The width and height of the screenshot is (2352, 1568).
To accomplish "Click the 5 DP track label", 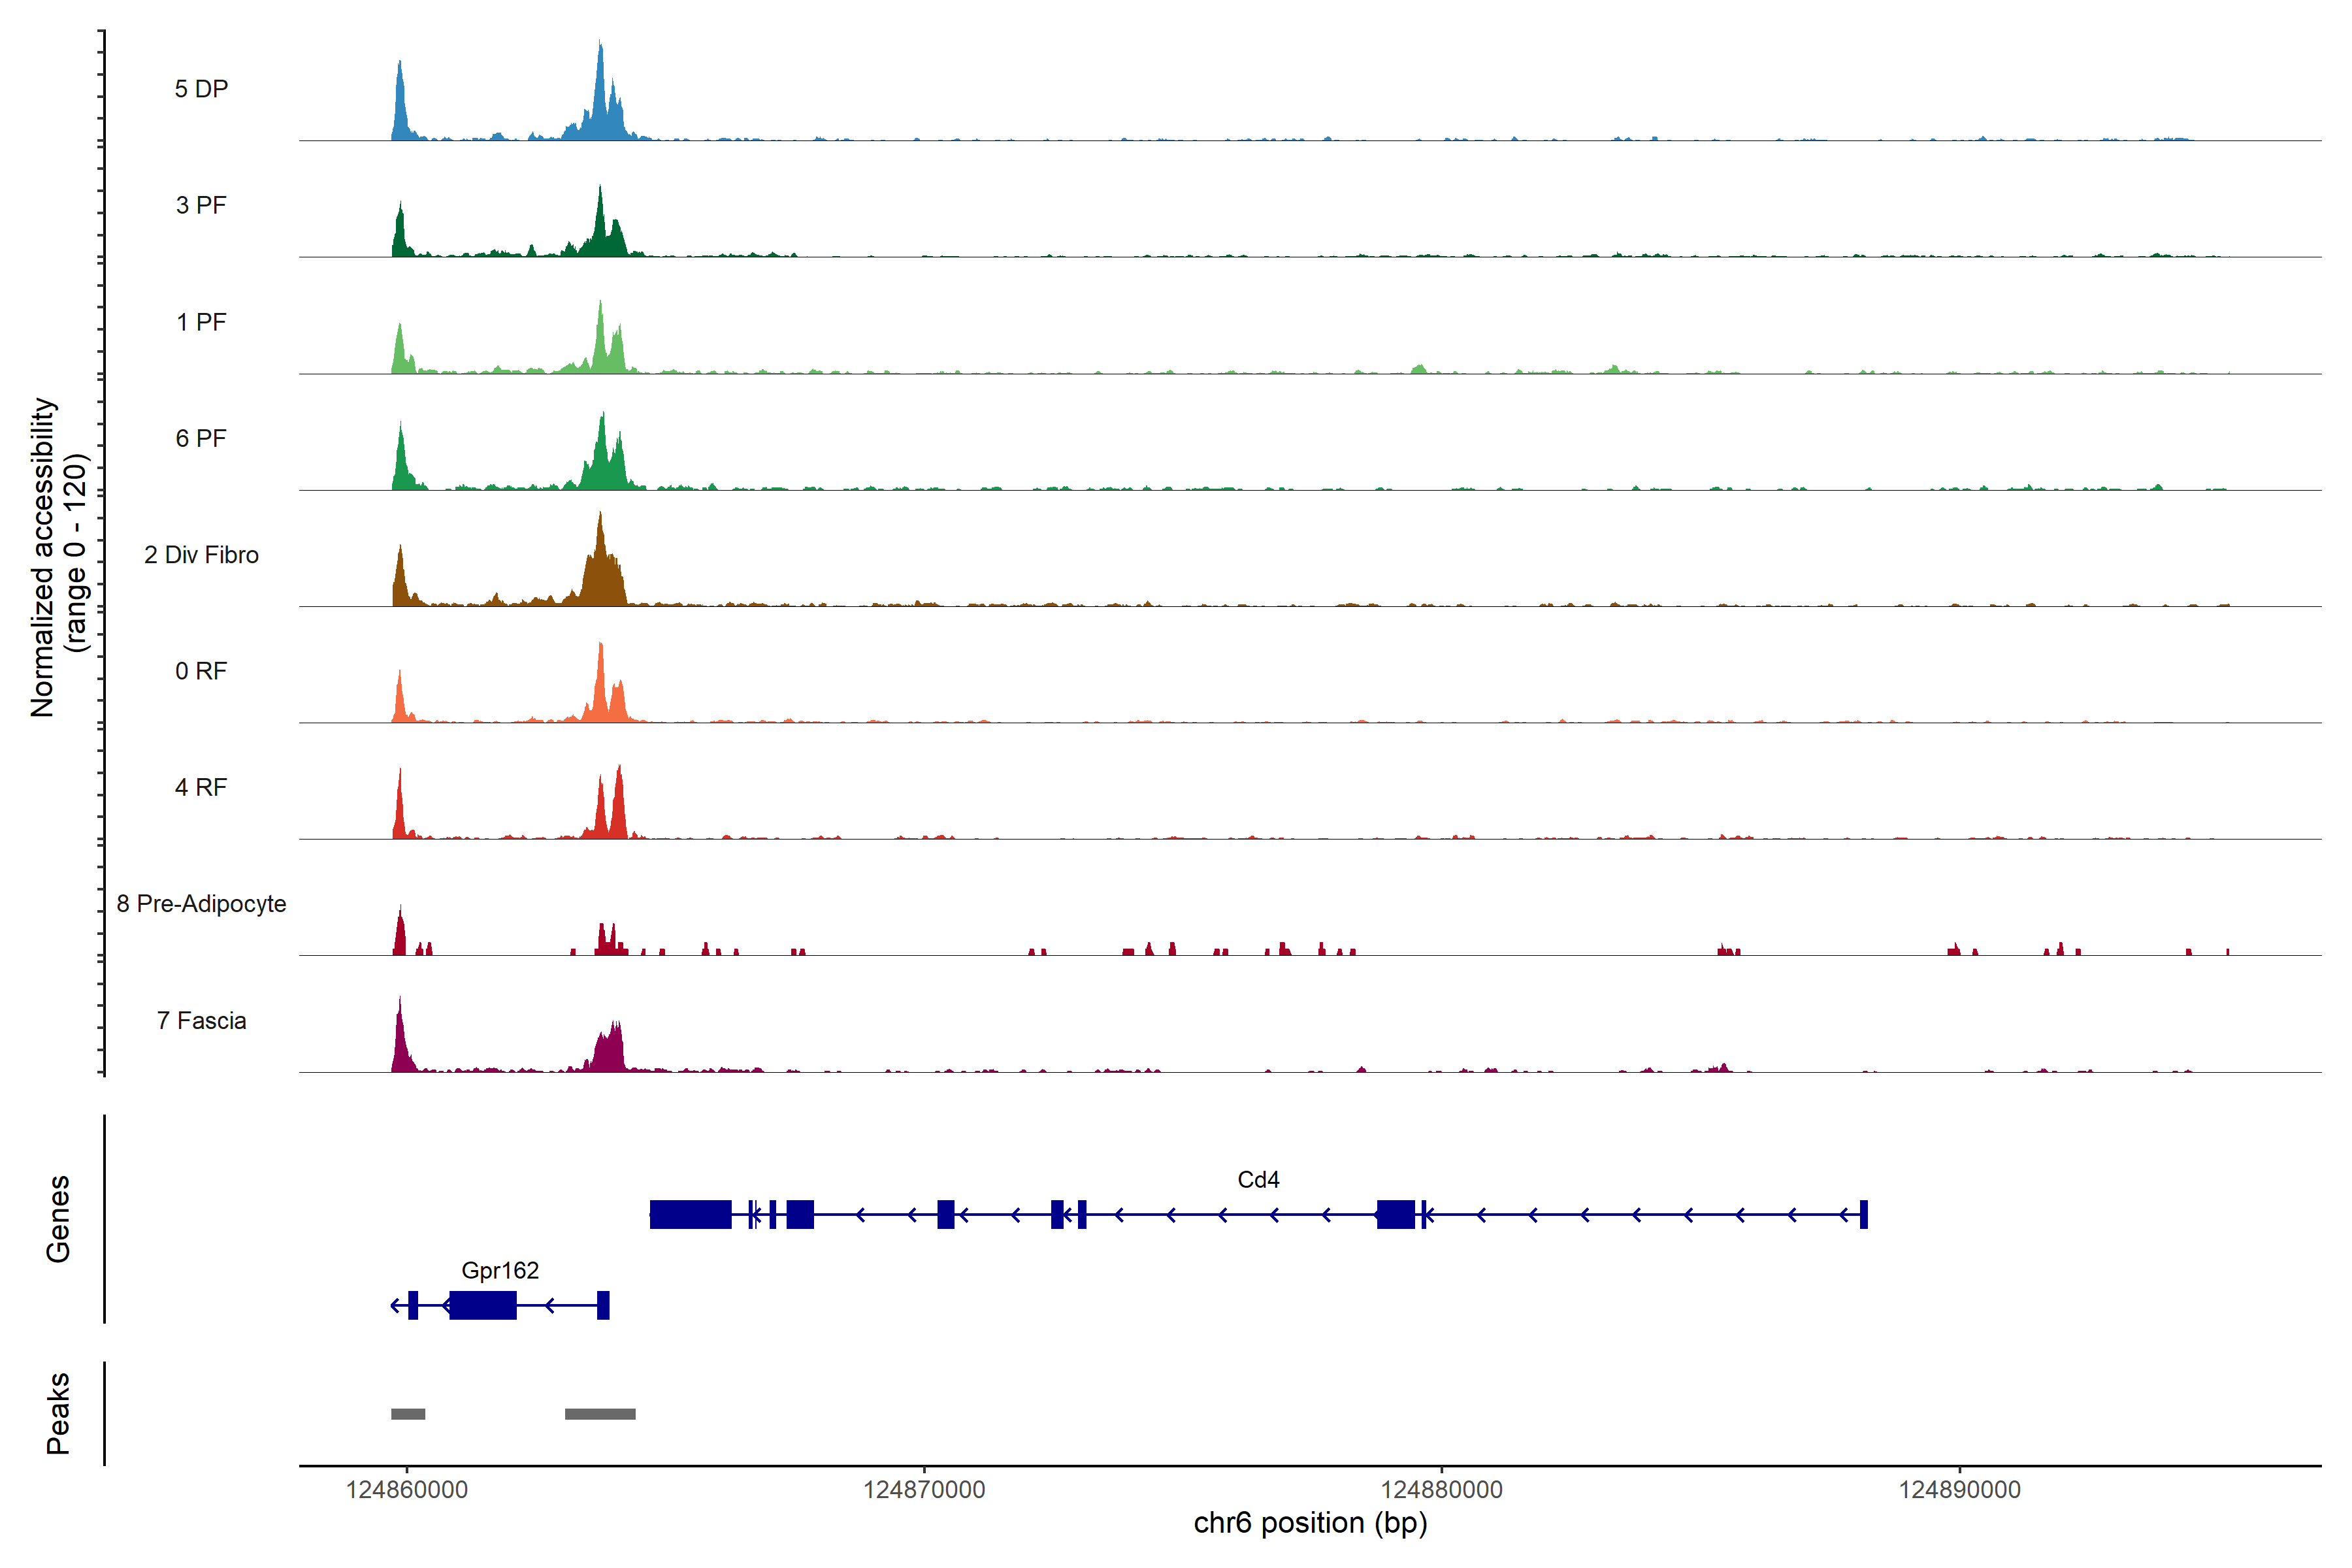I will tap(201, 89).
